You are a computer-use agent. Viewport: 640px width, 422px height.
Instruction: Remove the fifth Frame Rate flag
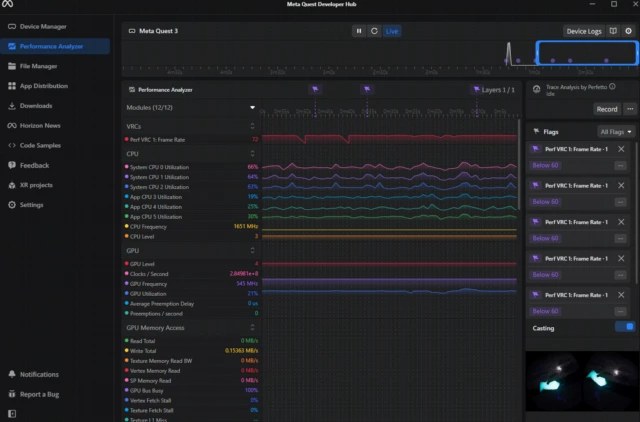tap(621, 295)
